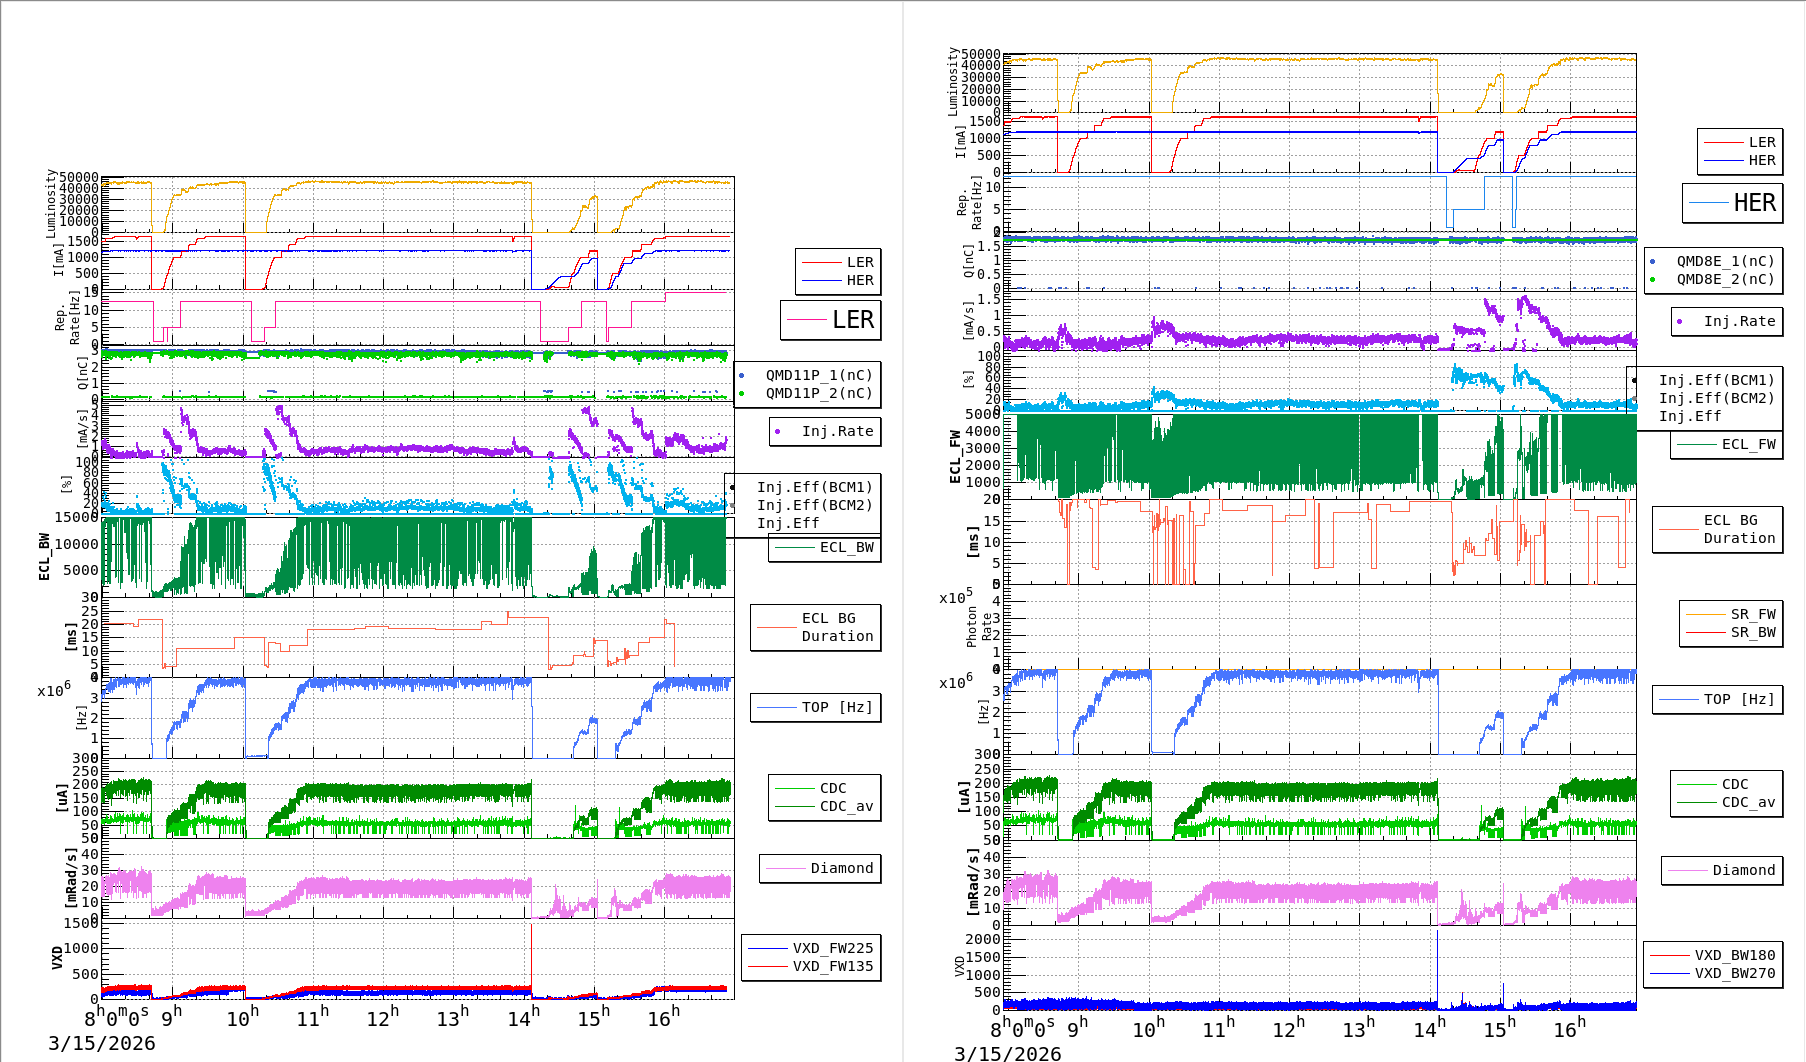Click the VXD_BW270 legend entry
The width and height of the screenshot is (1806, 1062).
[x=1713, y=974]
